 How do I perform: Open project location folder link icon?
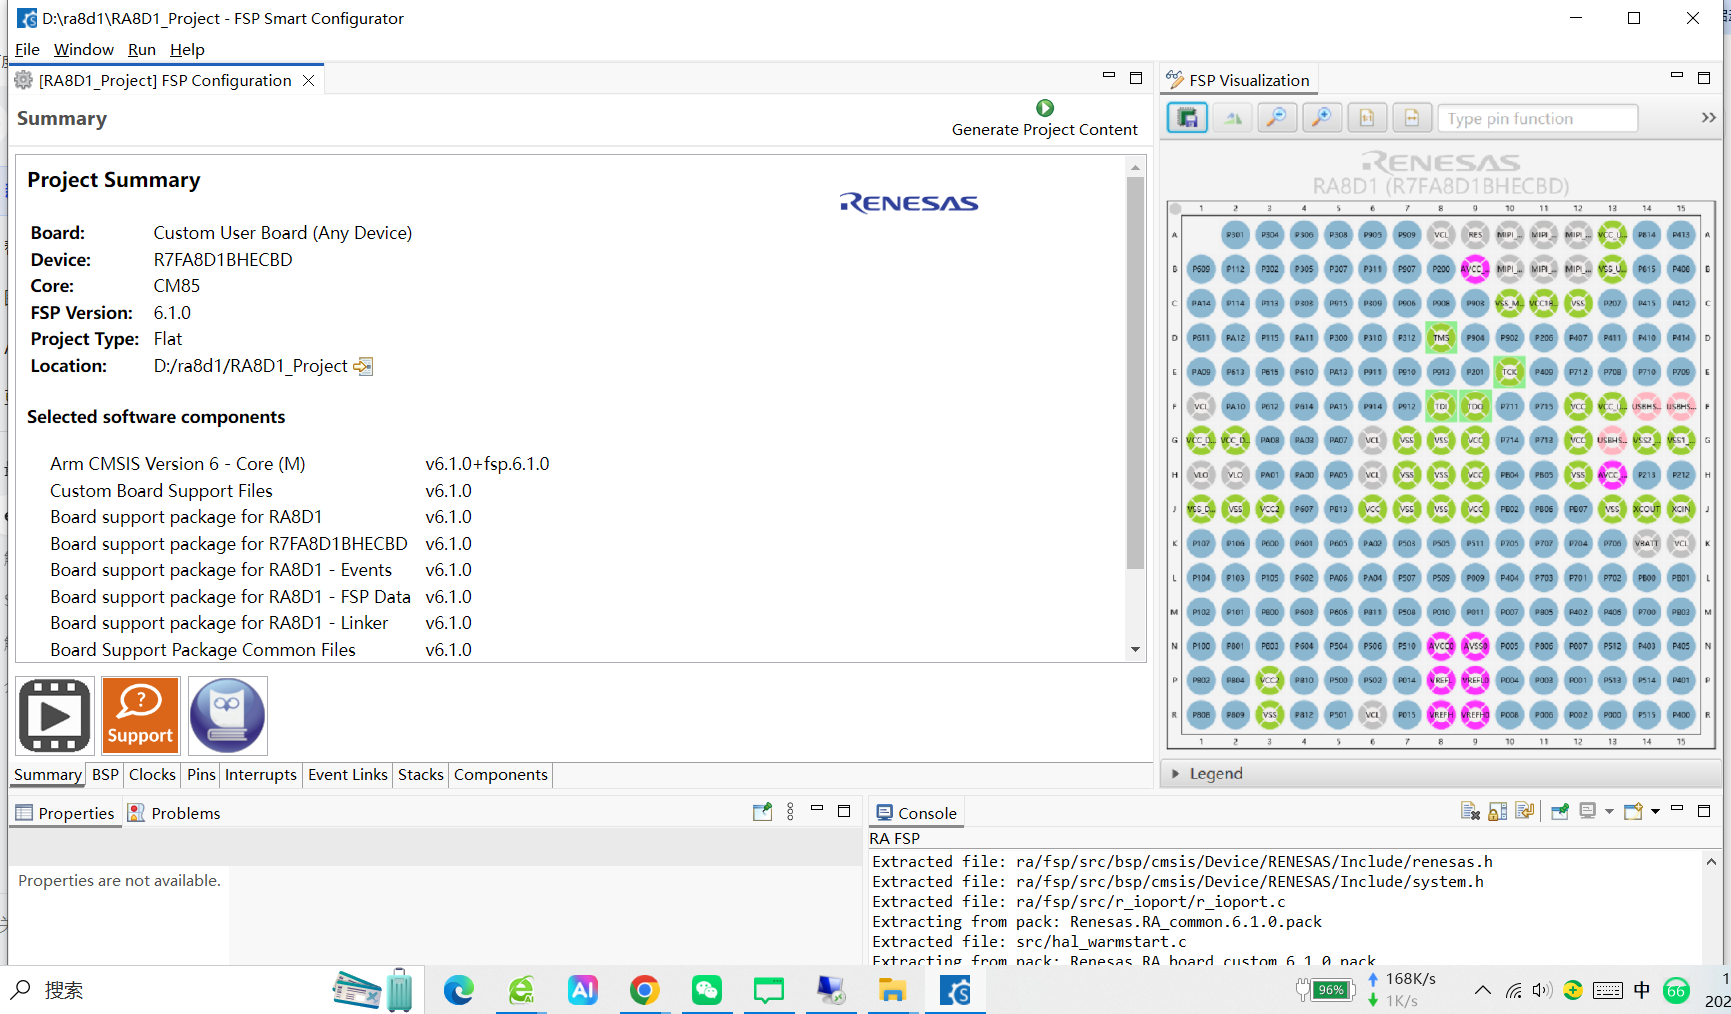click(x=363, y=367)
